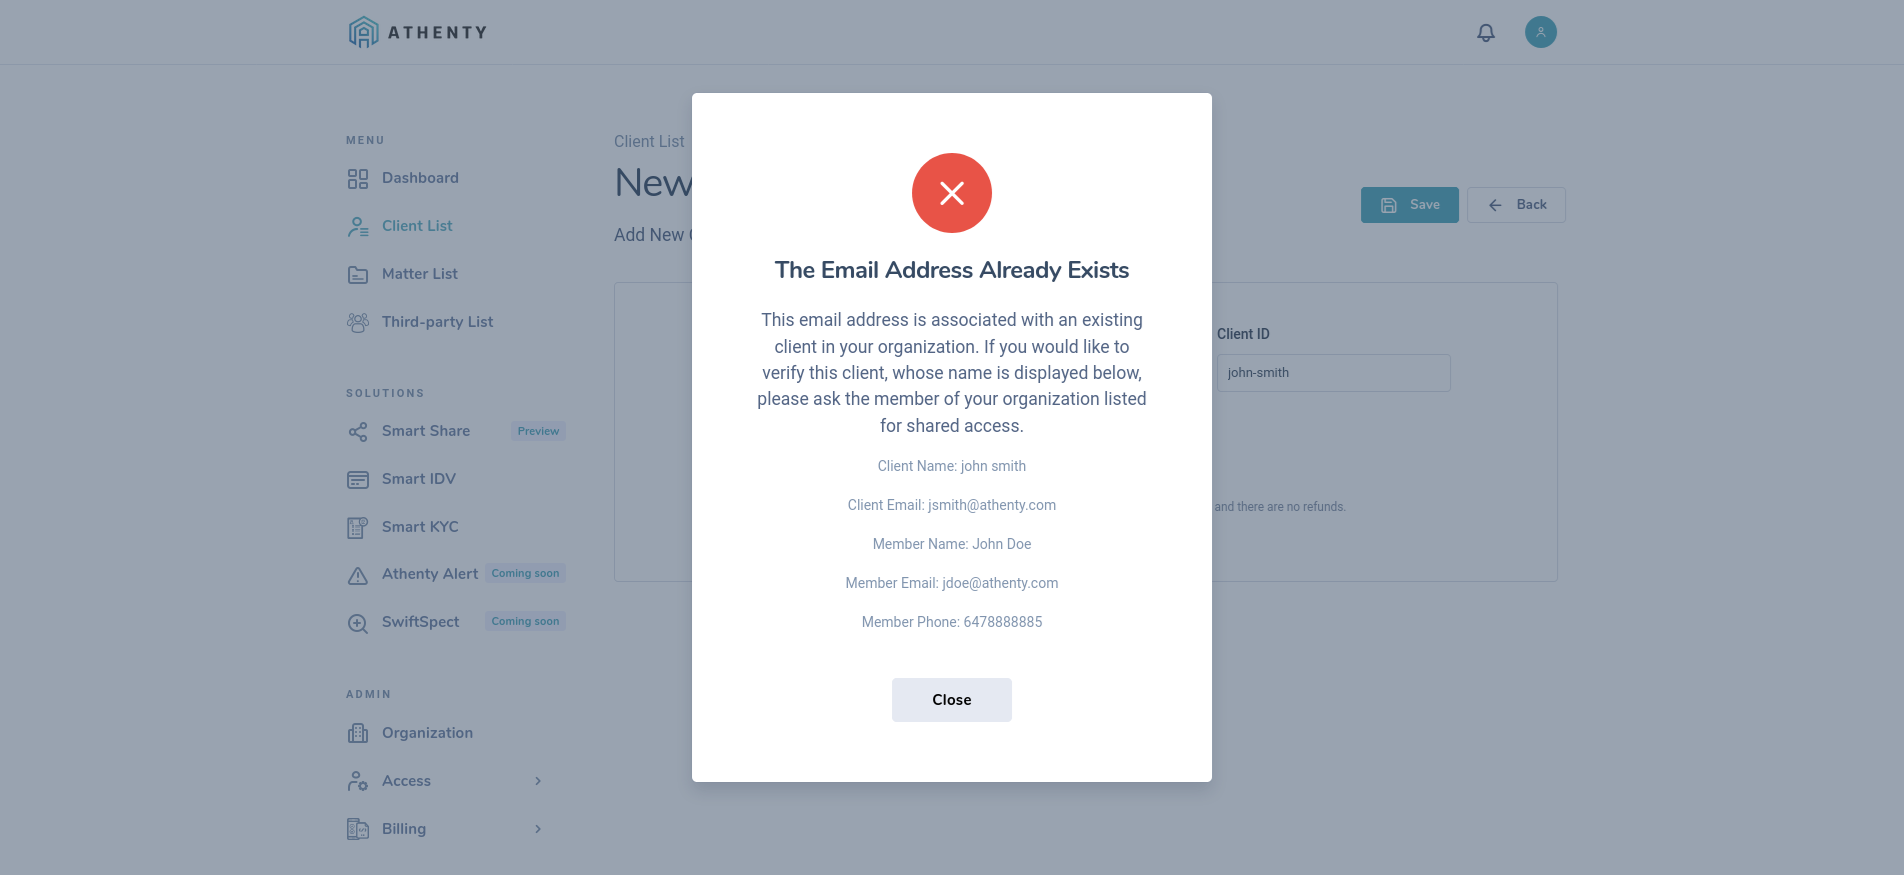Open the Matter List folder icon
The width and height of the screenshot is (1904, 875).
[x=358, y=274]
